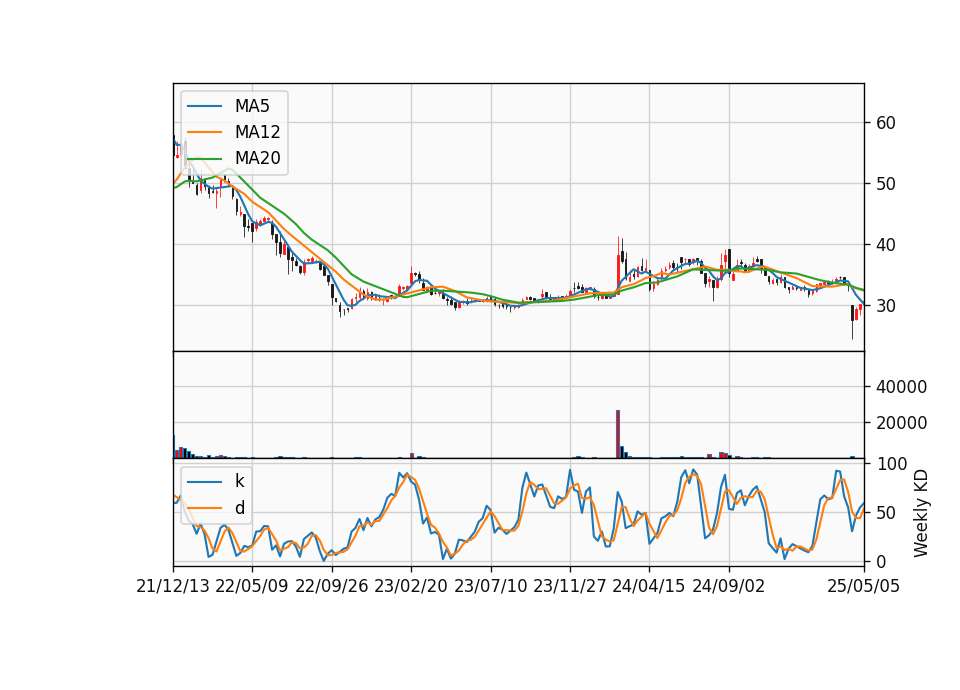Click the tallest volume bar spike
This screenshot has width=960, height=690.
point(618,434)
